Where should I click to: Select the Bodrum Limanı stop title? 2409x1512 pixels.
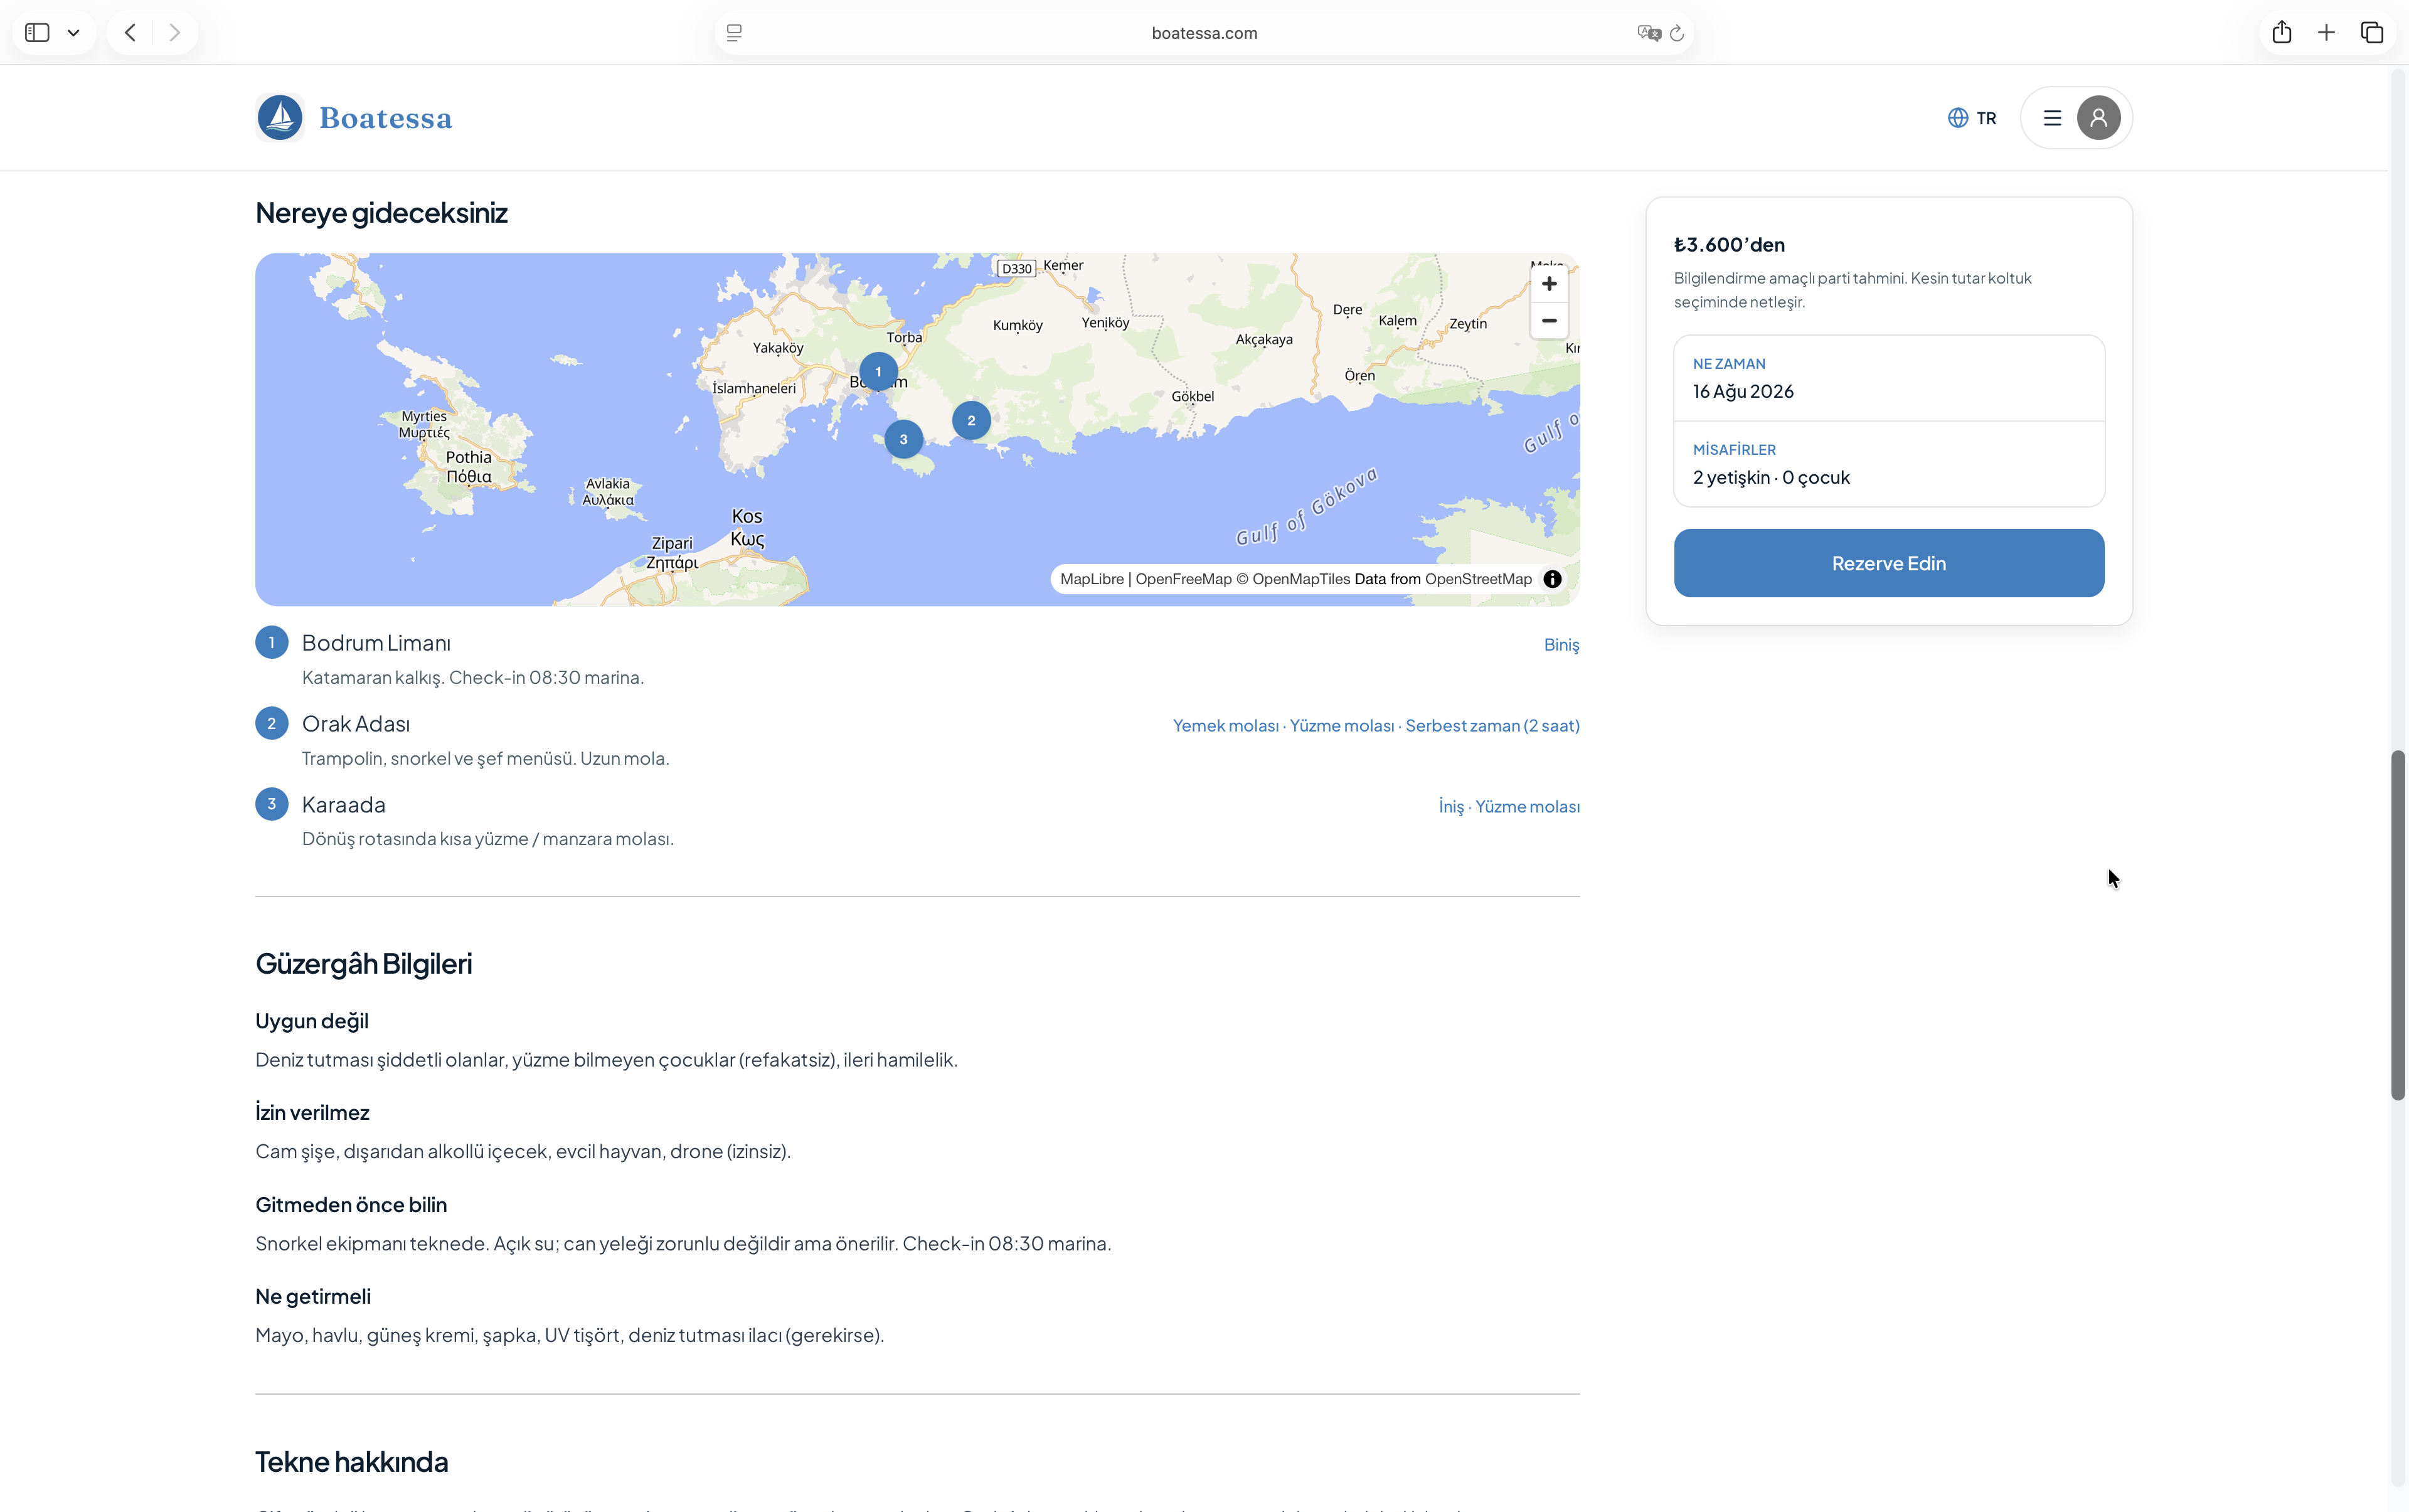[376, 643]
